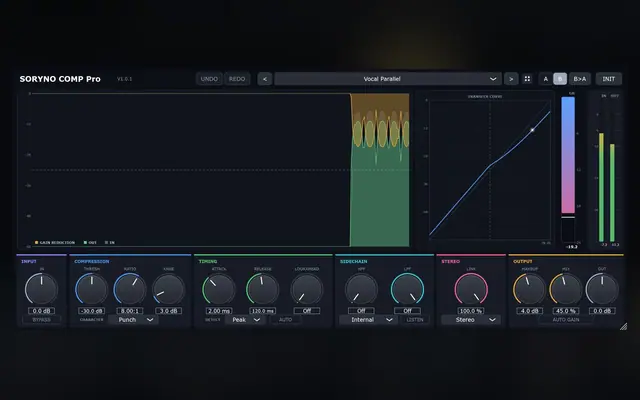
Task: Toggle the AUTO timing button
Action: 286,320
